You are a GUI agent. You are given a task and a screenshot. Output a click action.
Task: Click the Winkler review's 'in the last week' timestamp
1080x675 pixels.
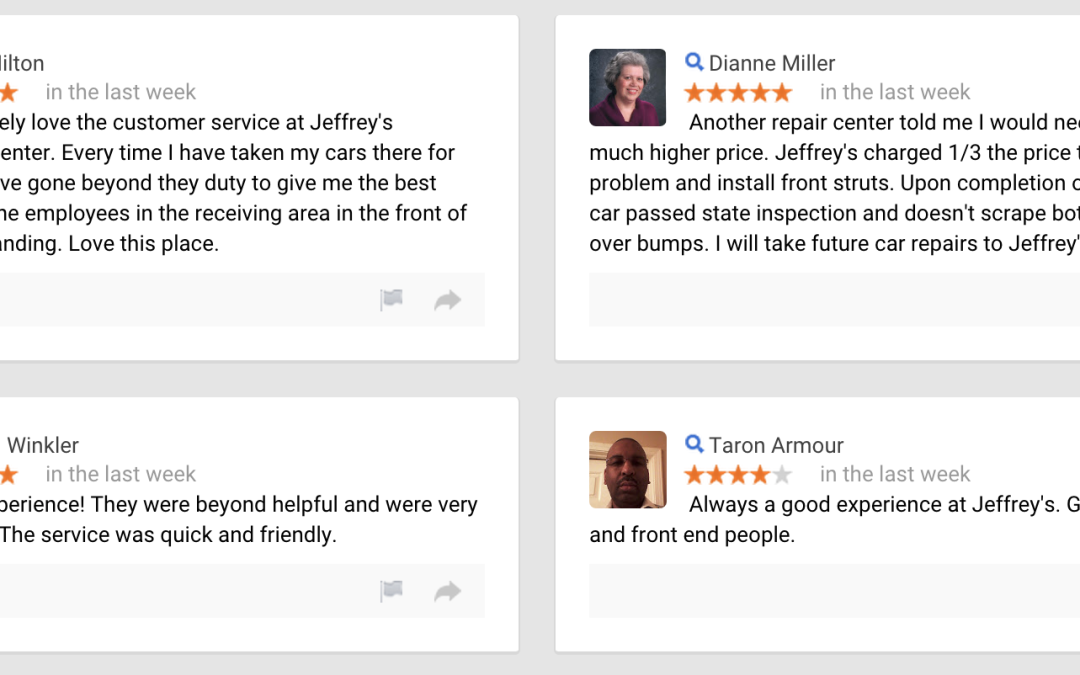(121, 475)
